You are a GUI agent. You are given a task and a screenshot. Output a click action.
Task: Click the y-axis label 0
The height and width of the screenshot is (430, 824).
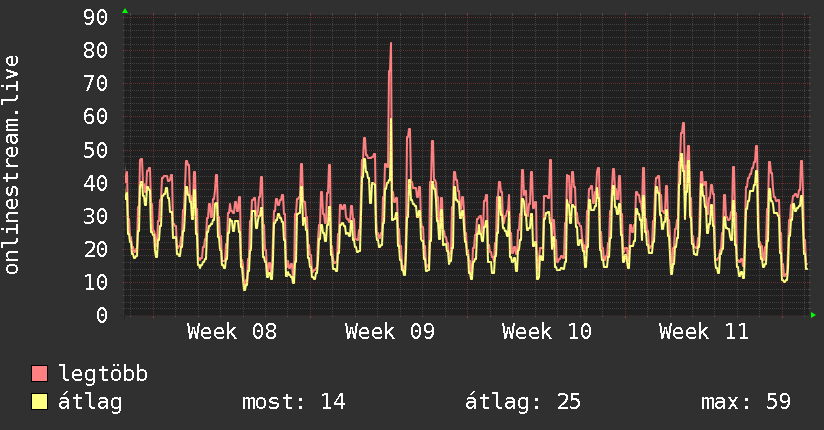click(102, 315)
